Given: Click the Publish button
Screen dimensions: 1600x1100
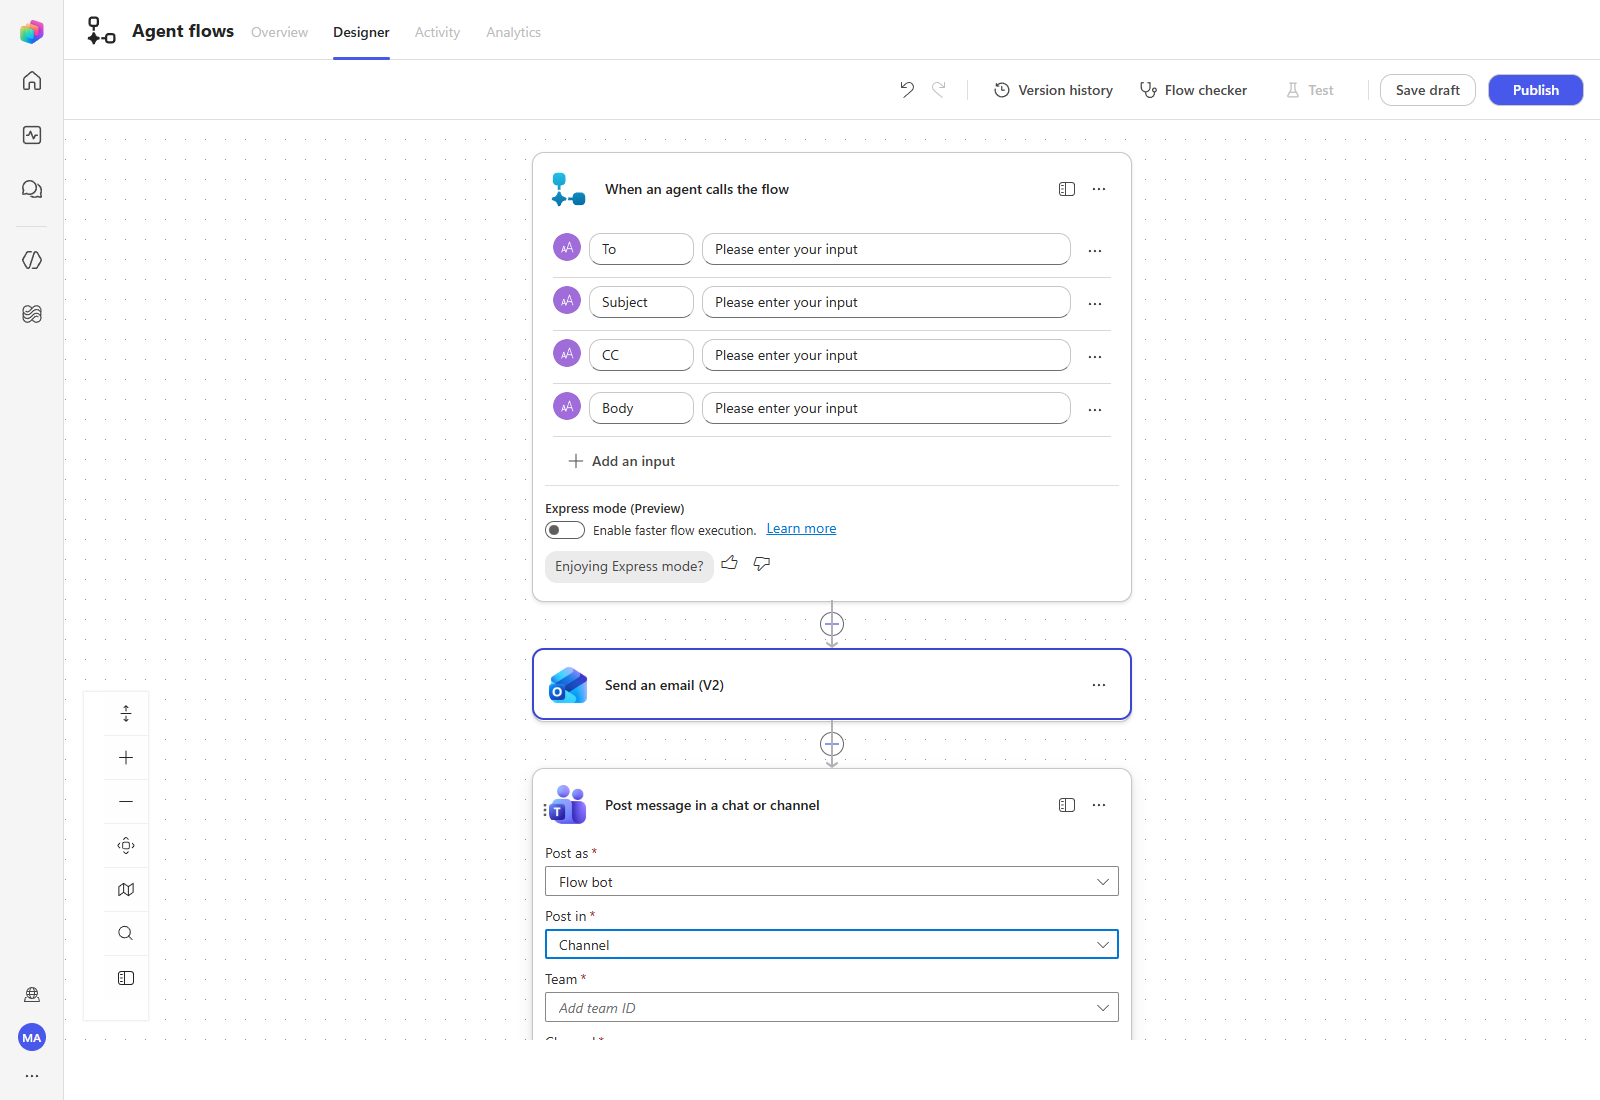Looking at the screenshot, I should pyautogui.click(x=1536, y=90).
